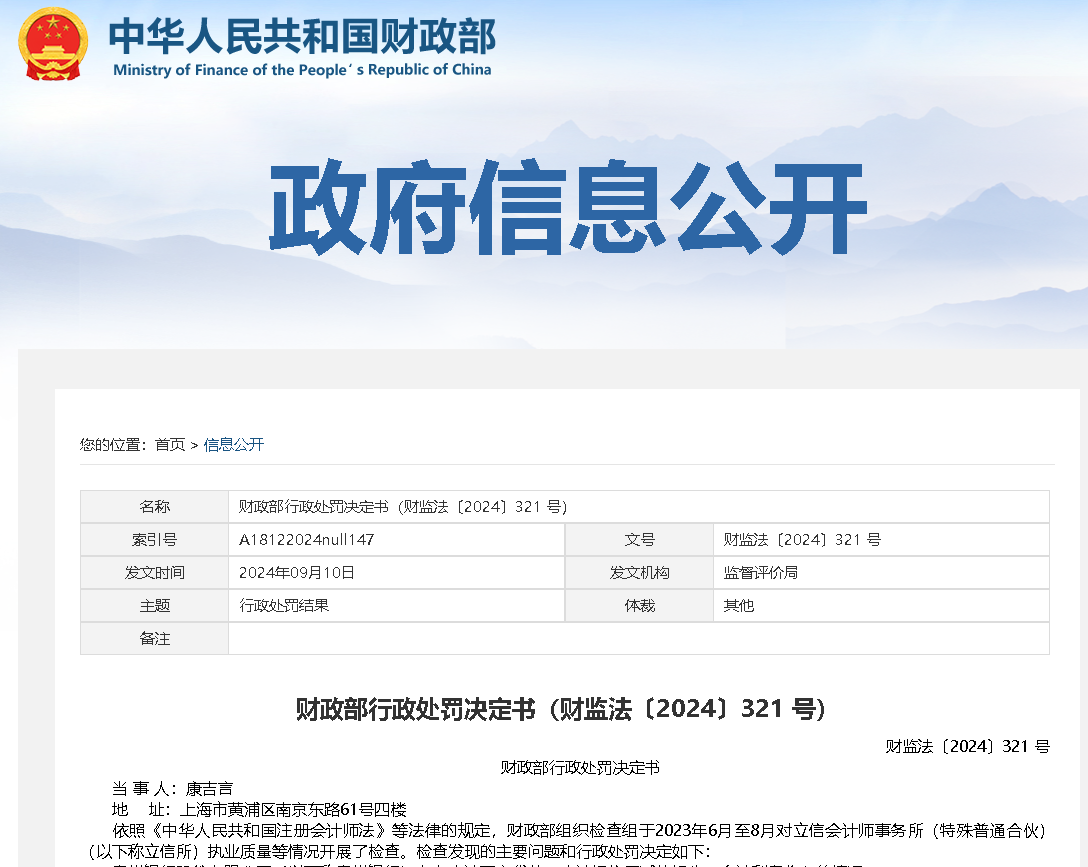Click the paragraph starting 依照《中华人民共和国注册会计师法》
The height and width of the screenshot is (867, 1088).
pos(568,841)
